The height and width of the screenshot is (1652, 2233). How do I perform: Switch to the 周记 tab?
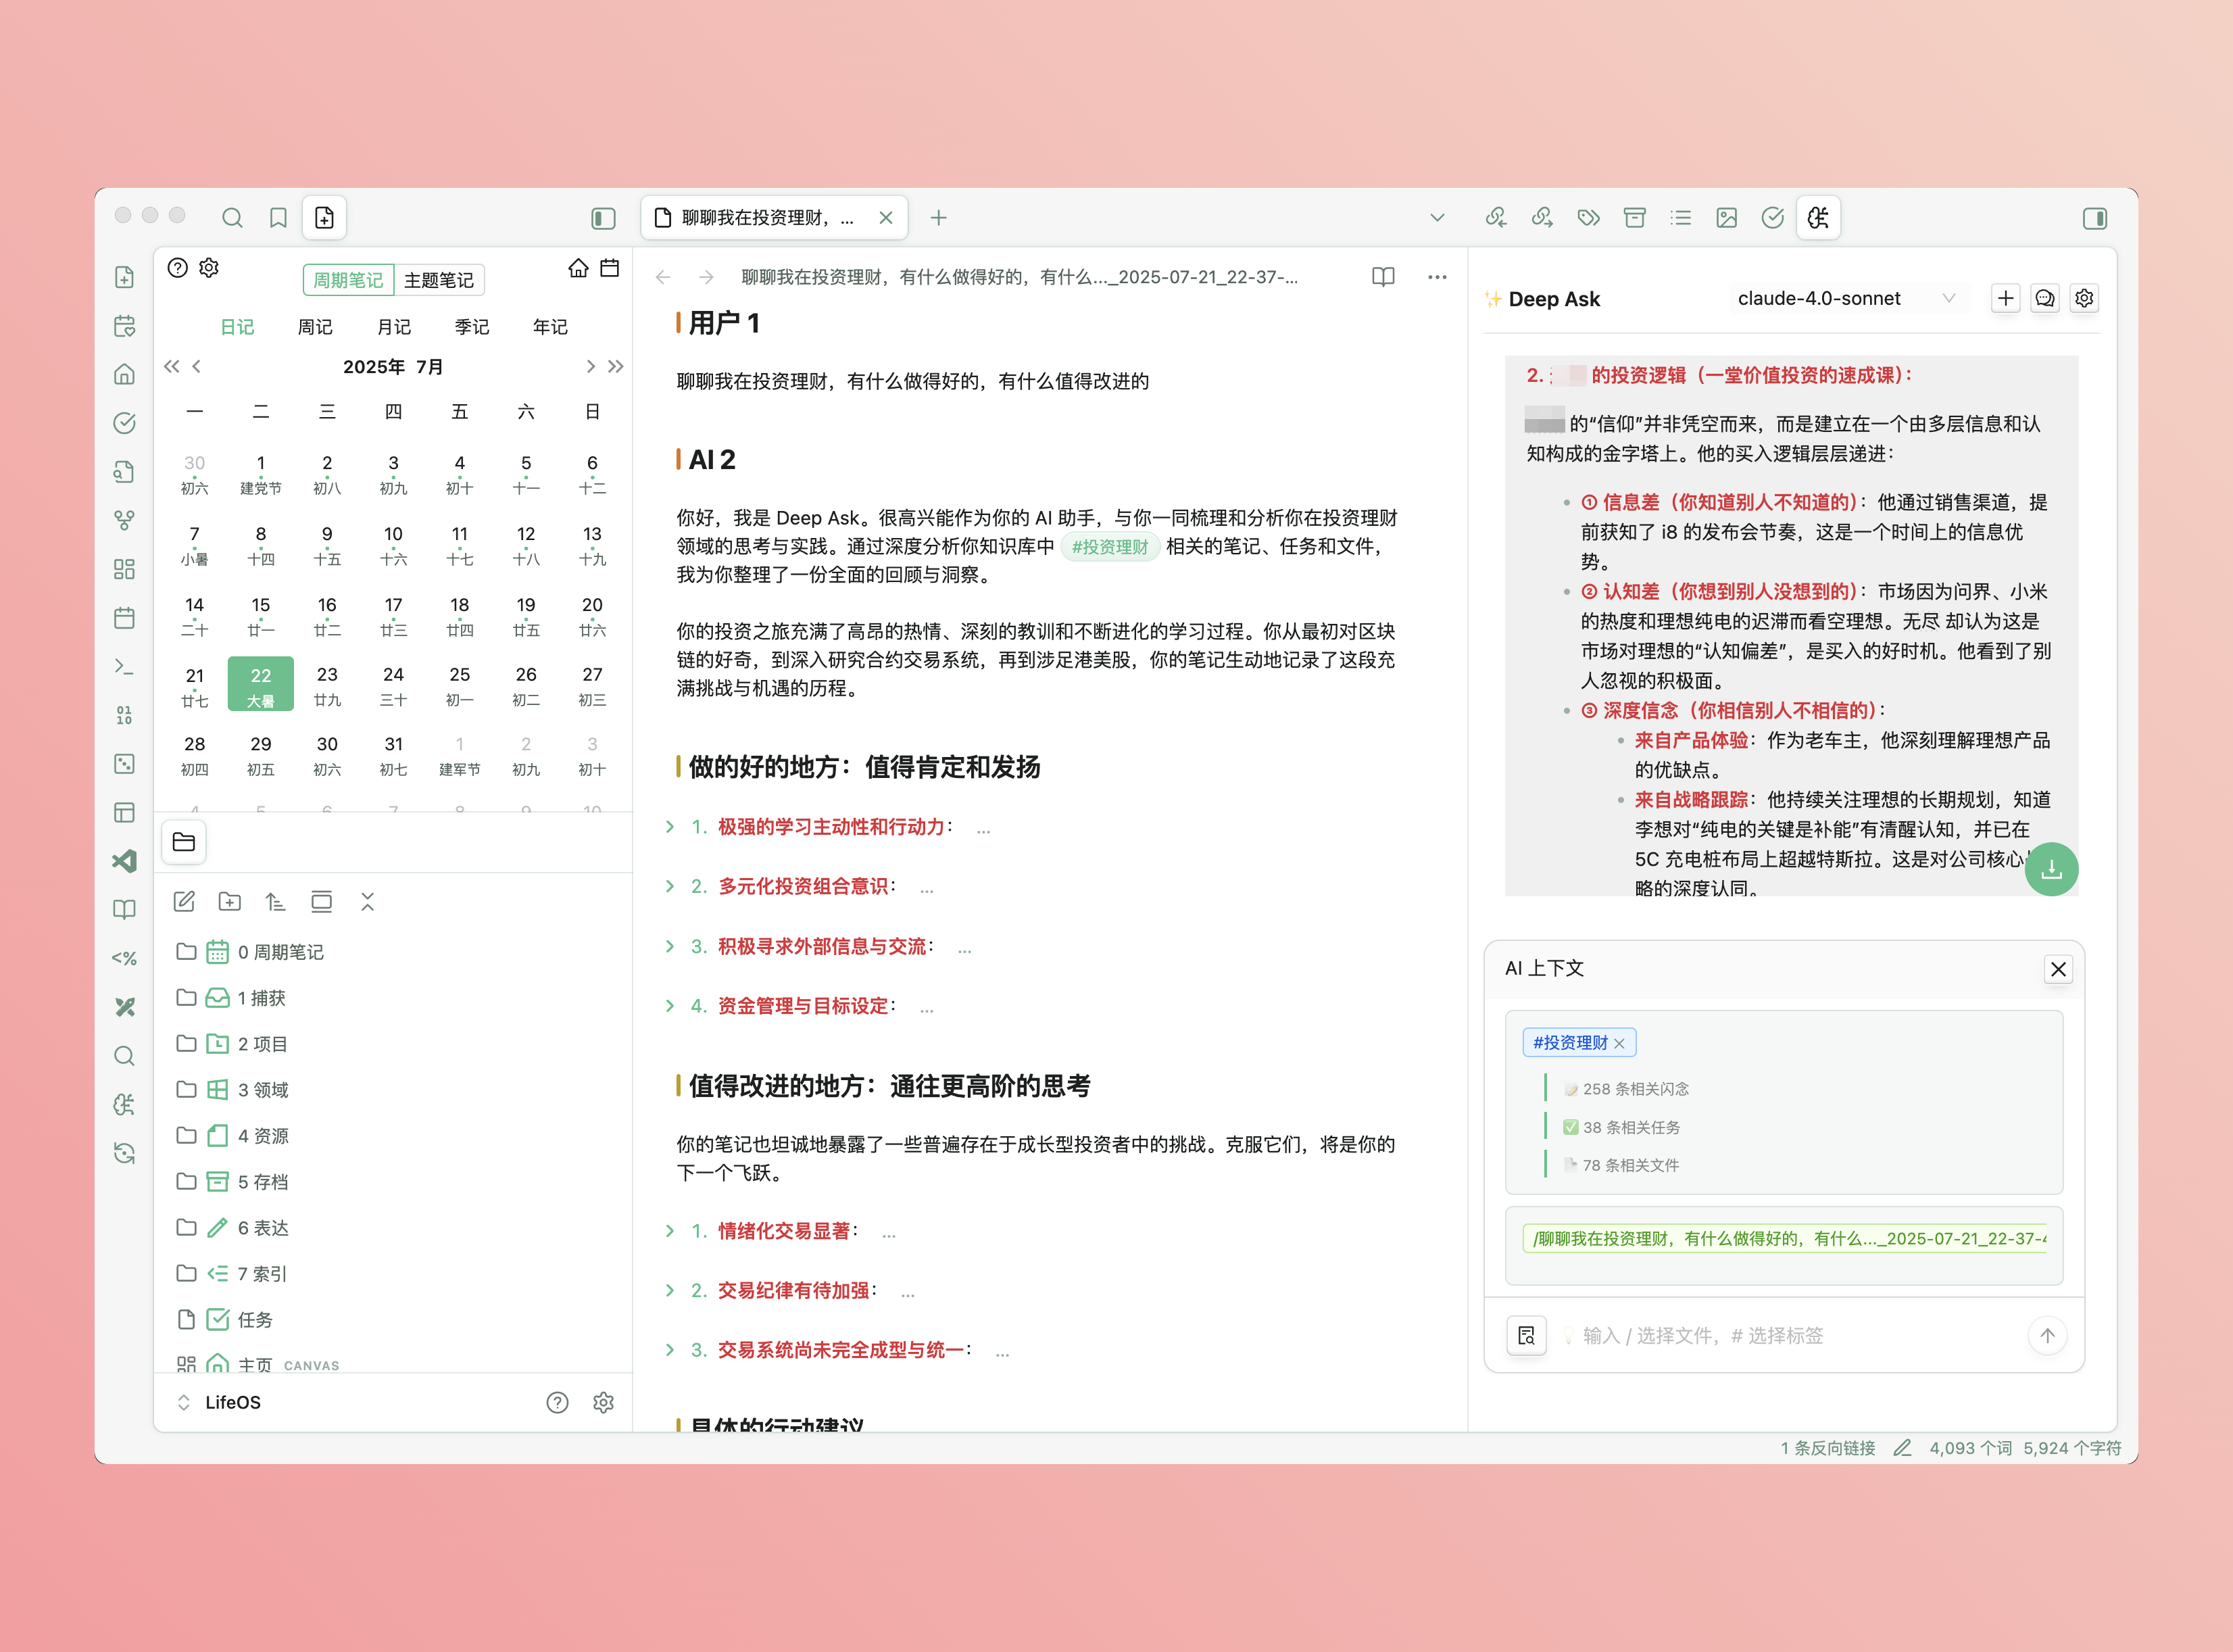click(x=315, y=327)
